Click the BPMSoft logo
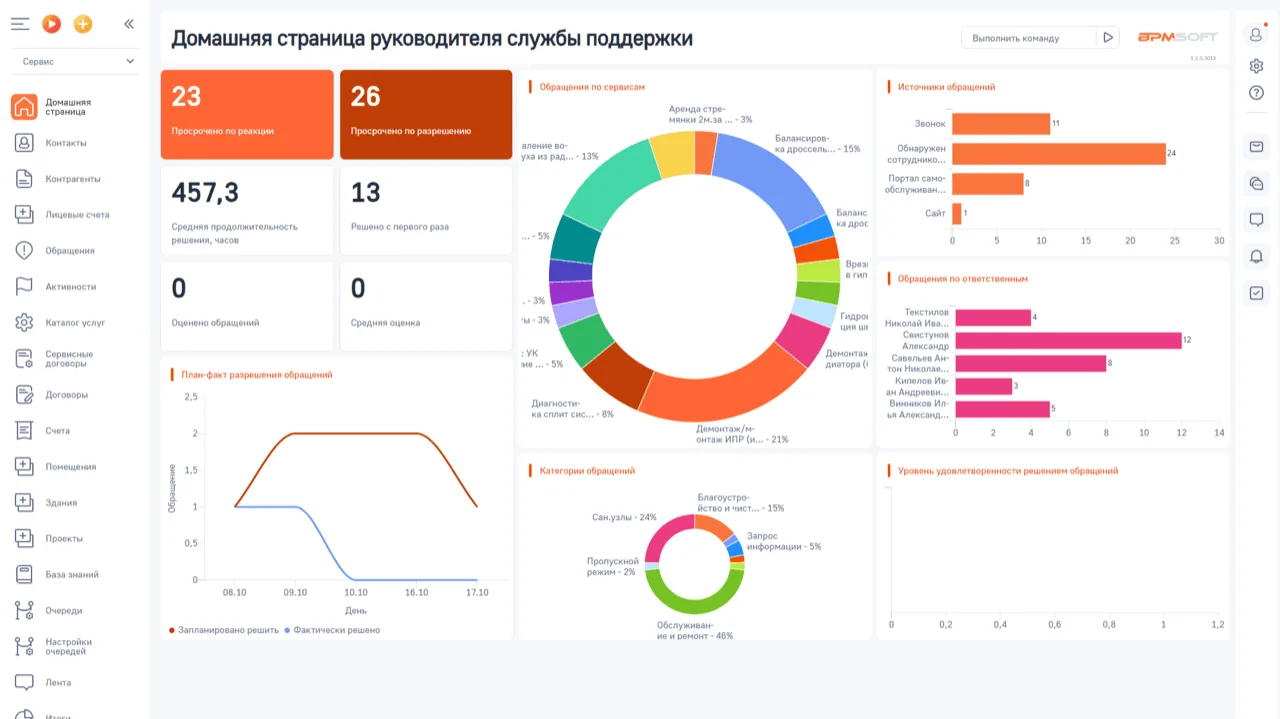This screenshot has width=1280, height=719. [1177, 37]
